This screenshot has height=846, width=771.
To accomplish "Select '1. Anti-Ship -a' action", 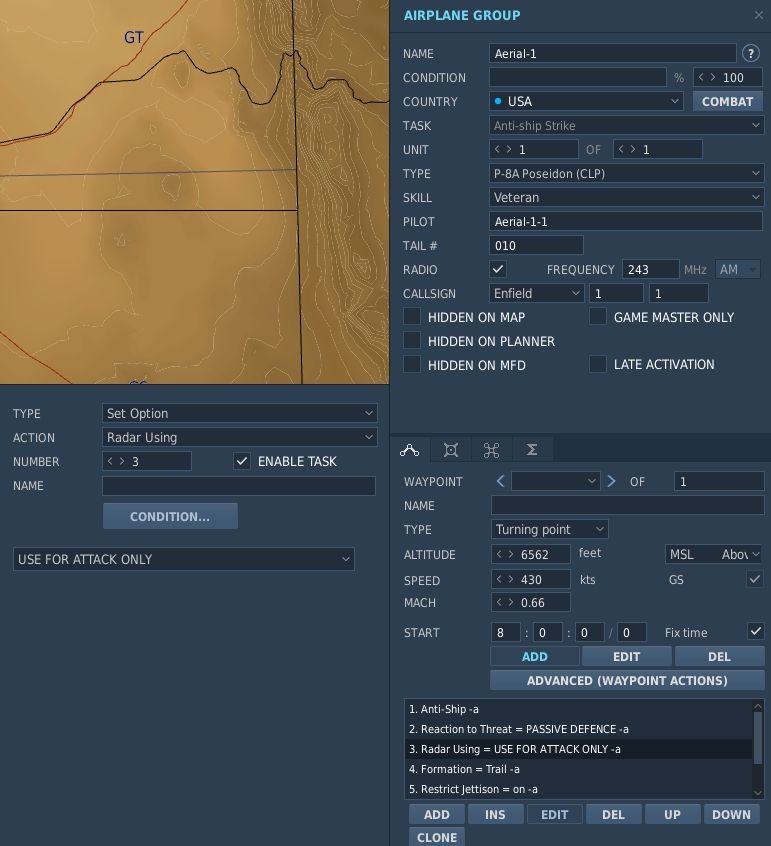I will (x=578, y=709).
